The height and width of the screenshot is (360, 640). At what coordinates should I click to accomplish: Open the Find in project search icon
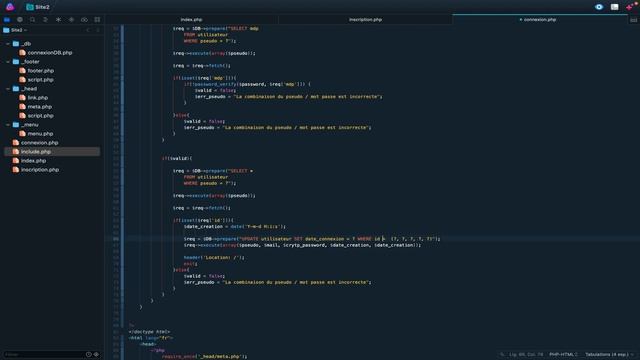click(33, 20)
